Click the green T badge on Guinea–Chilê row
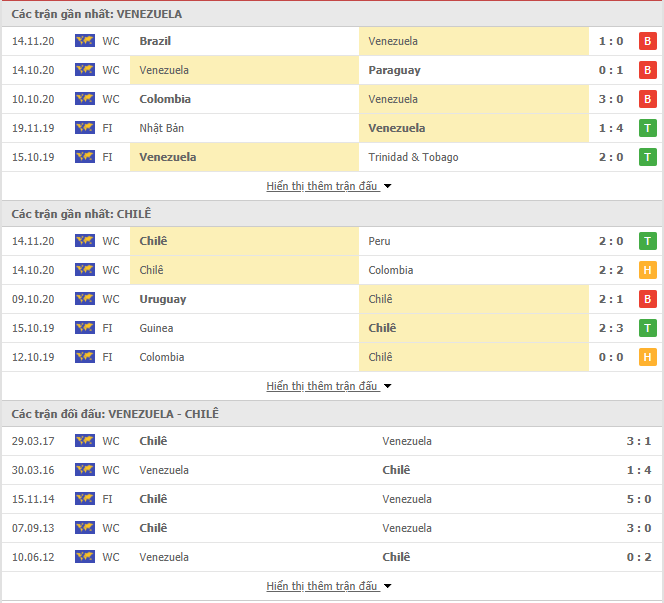This screenshot has width=664, height=603. point(647,328)
